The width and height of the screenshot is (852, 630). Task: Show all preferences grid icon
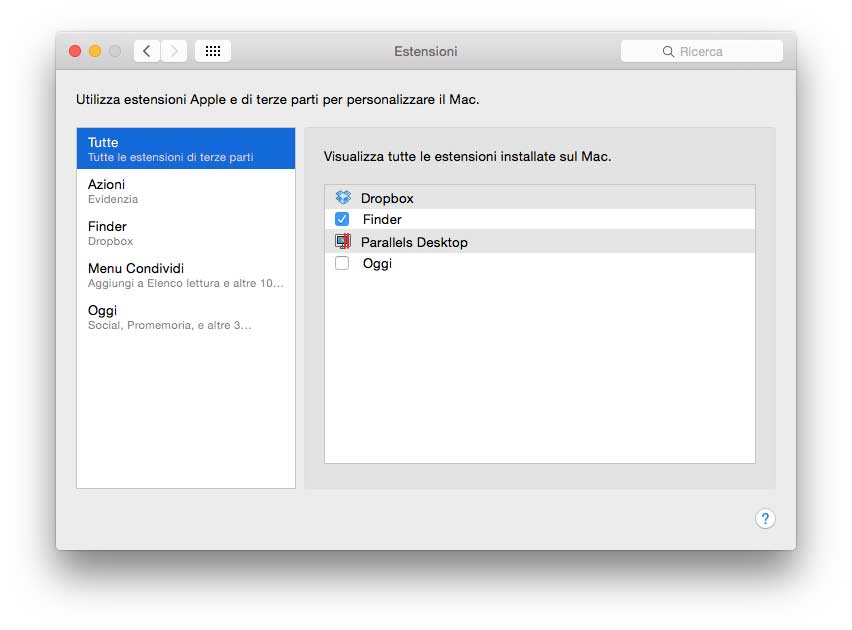[x=213, y=51]
